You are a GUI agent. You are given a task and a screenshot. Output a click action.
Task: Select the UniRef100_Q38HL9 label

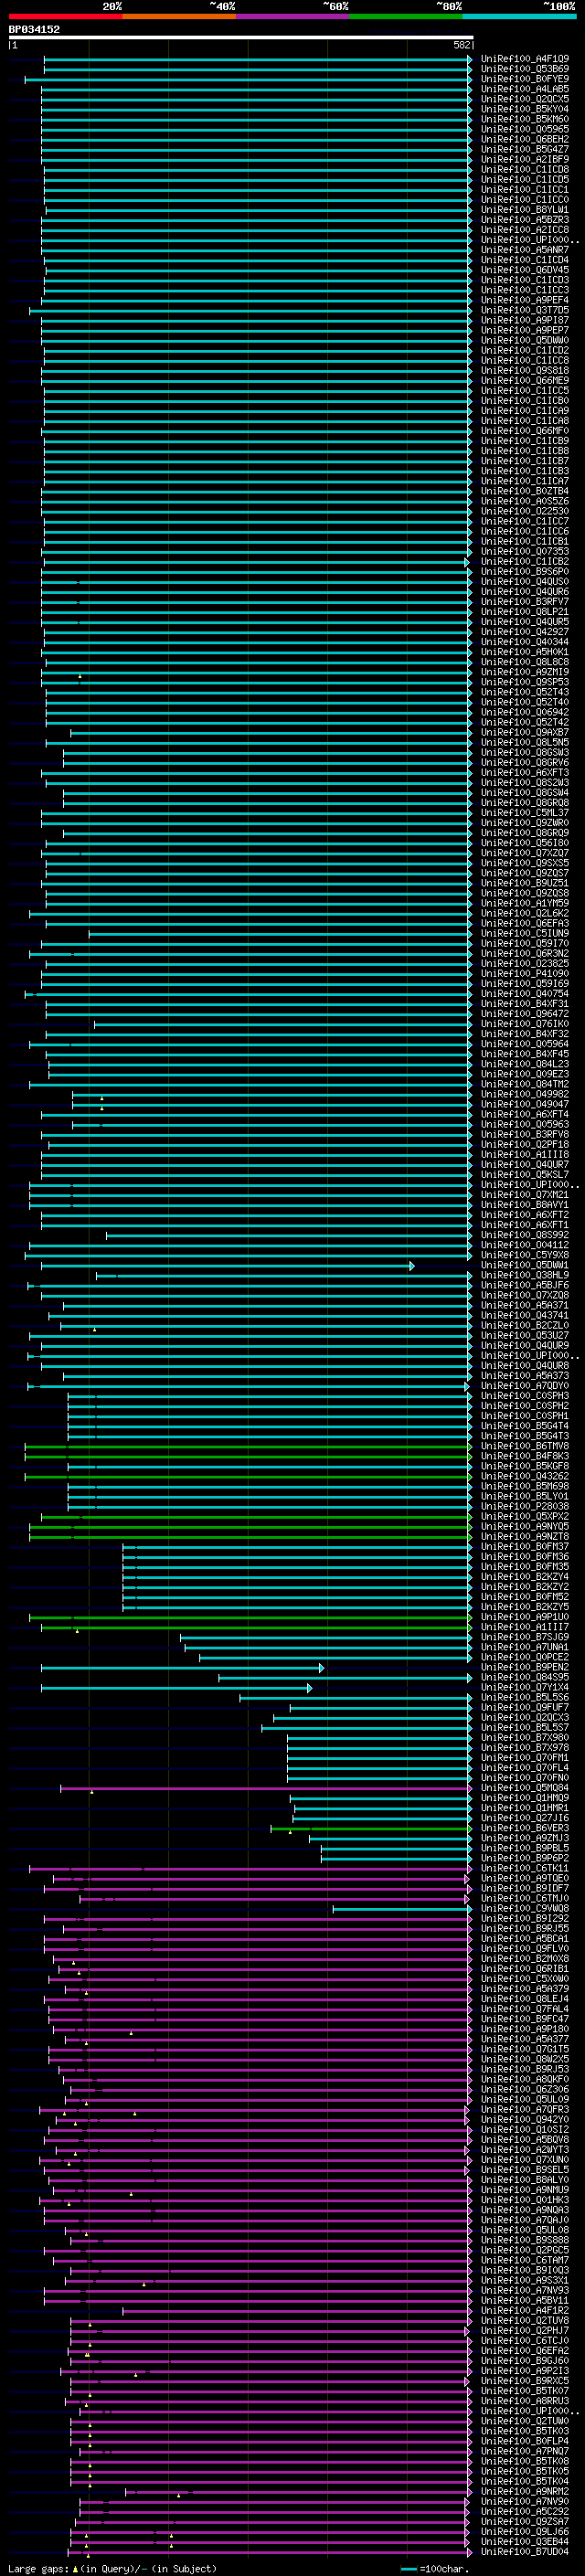(525, 1275)
